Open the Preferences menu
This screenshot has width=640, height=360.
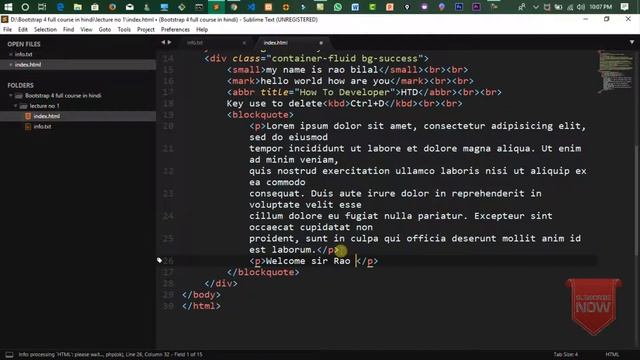tap(175, 29)
